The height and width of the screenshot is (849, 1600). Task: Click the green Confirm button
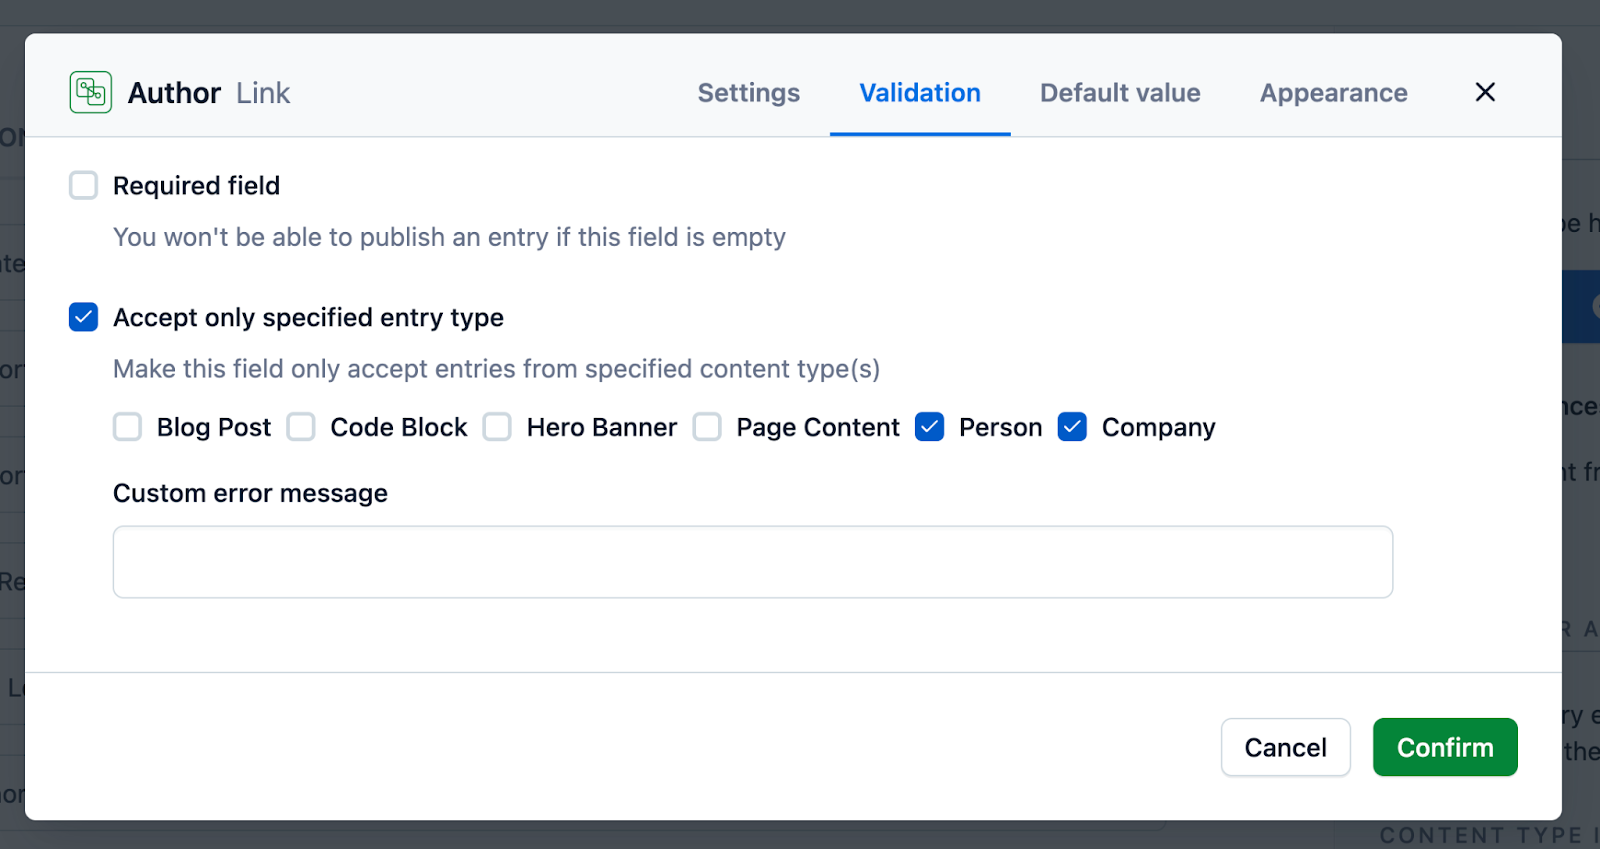[x=1445, y=747]
